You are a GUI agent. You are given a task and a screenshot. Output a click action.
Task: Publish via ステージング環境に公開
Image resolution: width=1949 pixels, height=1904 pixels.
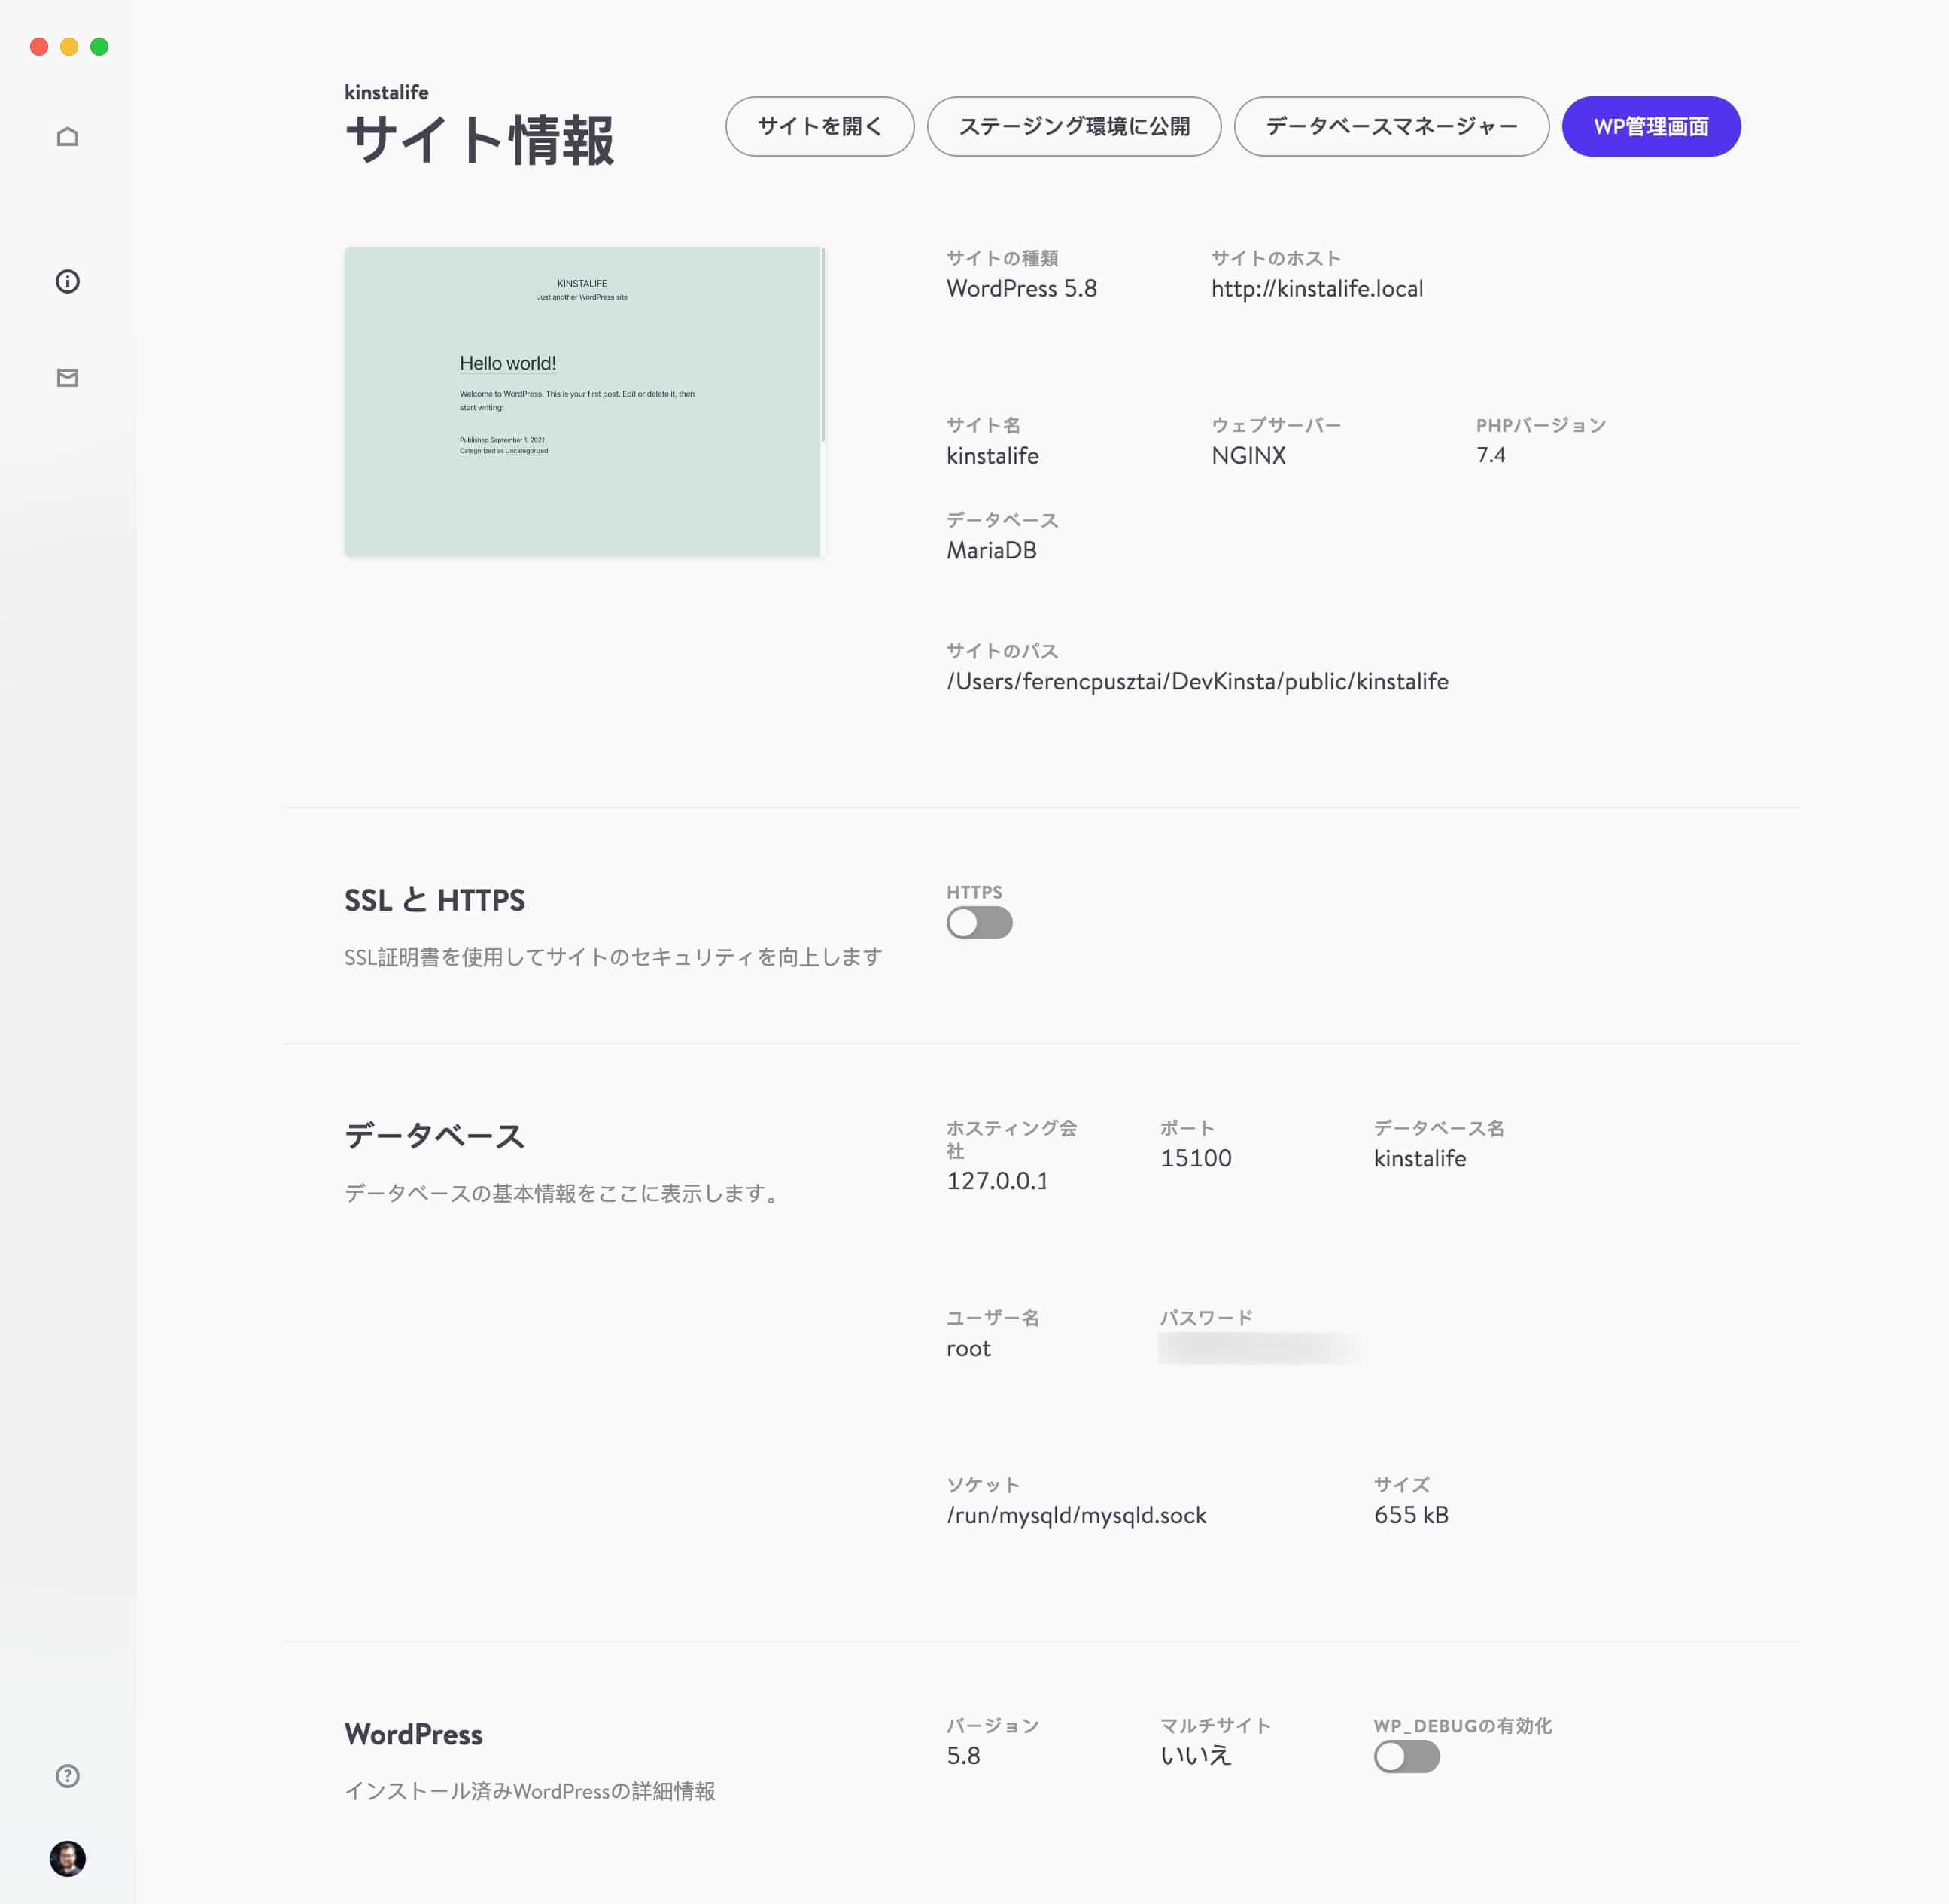pos(1073,126)
